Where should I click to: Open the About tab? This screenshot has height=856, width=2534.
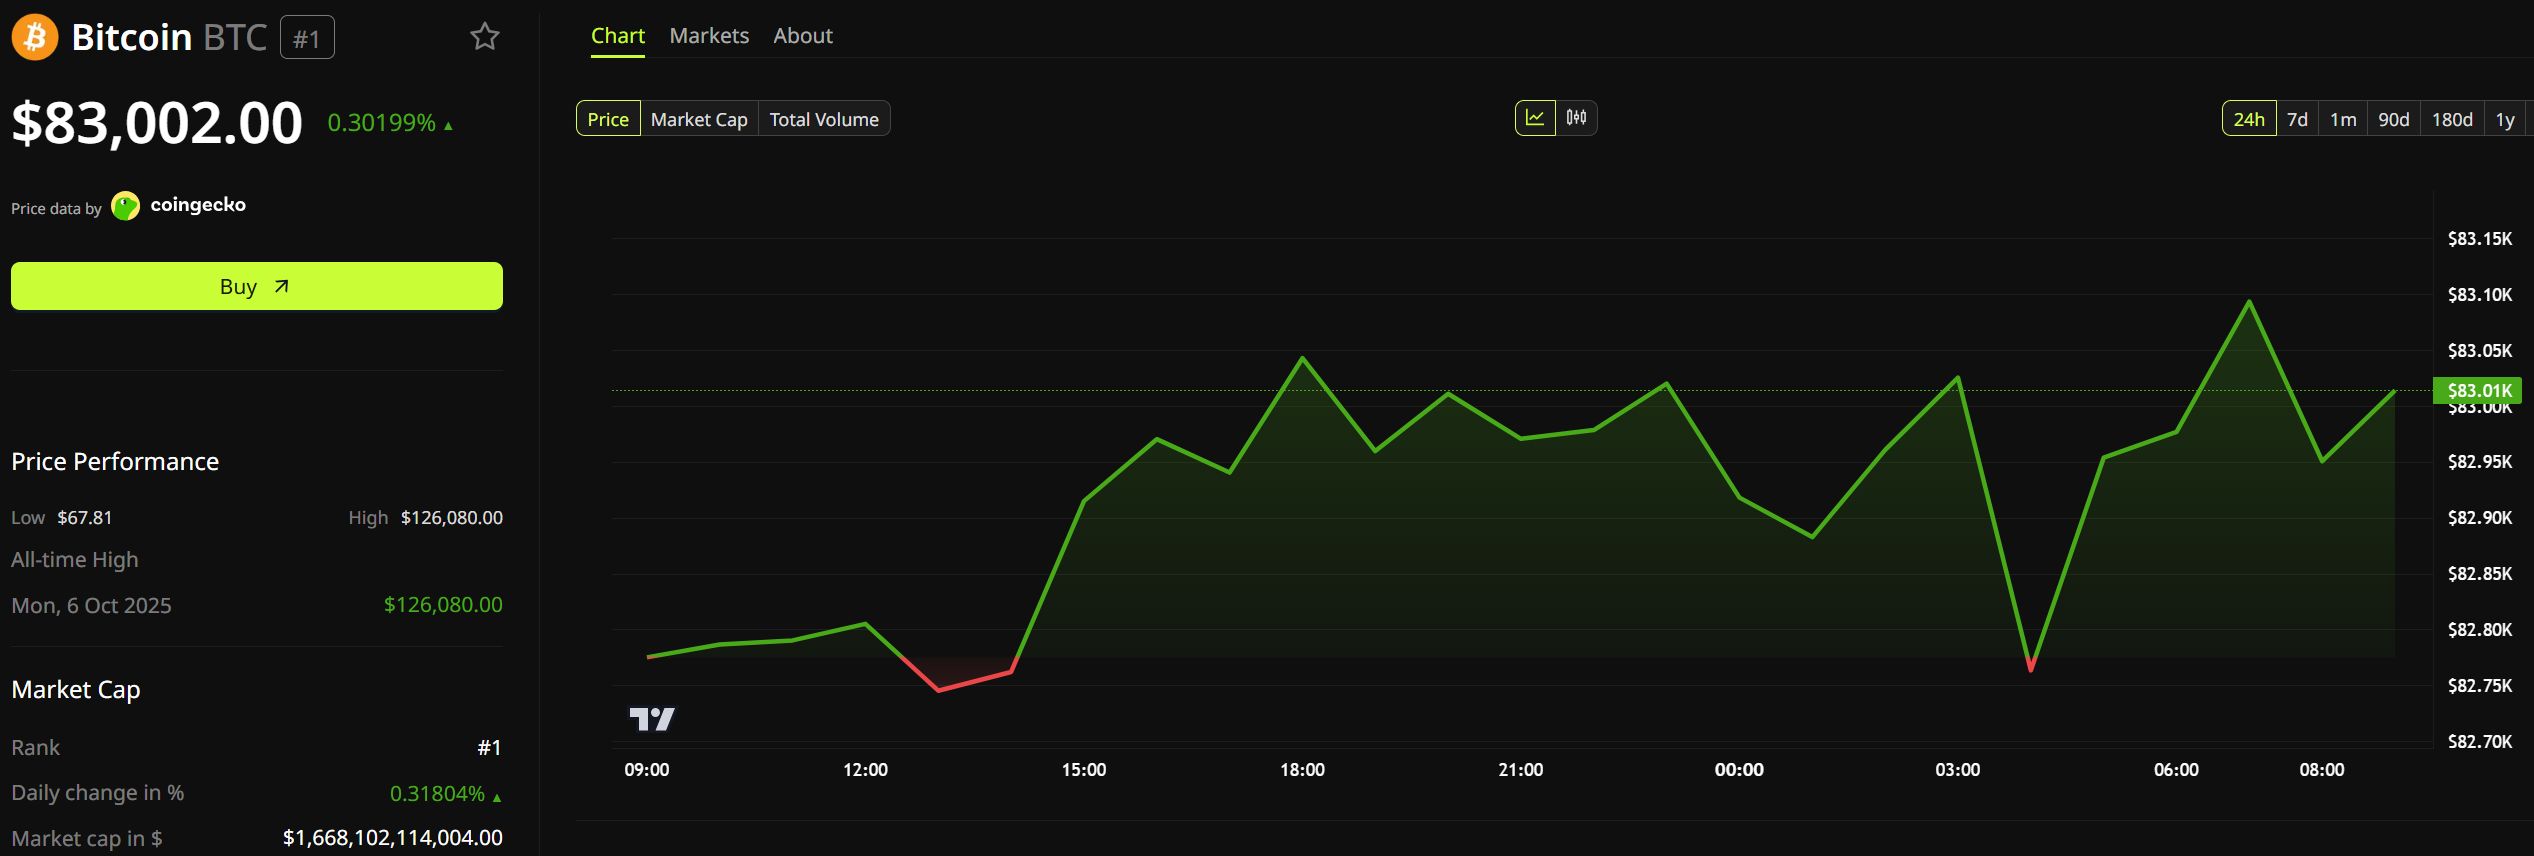point(803,36)
